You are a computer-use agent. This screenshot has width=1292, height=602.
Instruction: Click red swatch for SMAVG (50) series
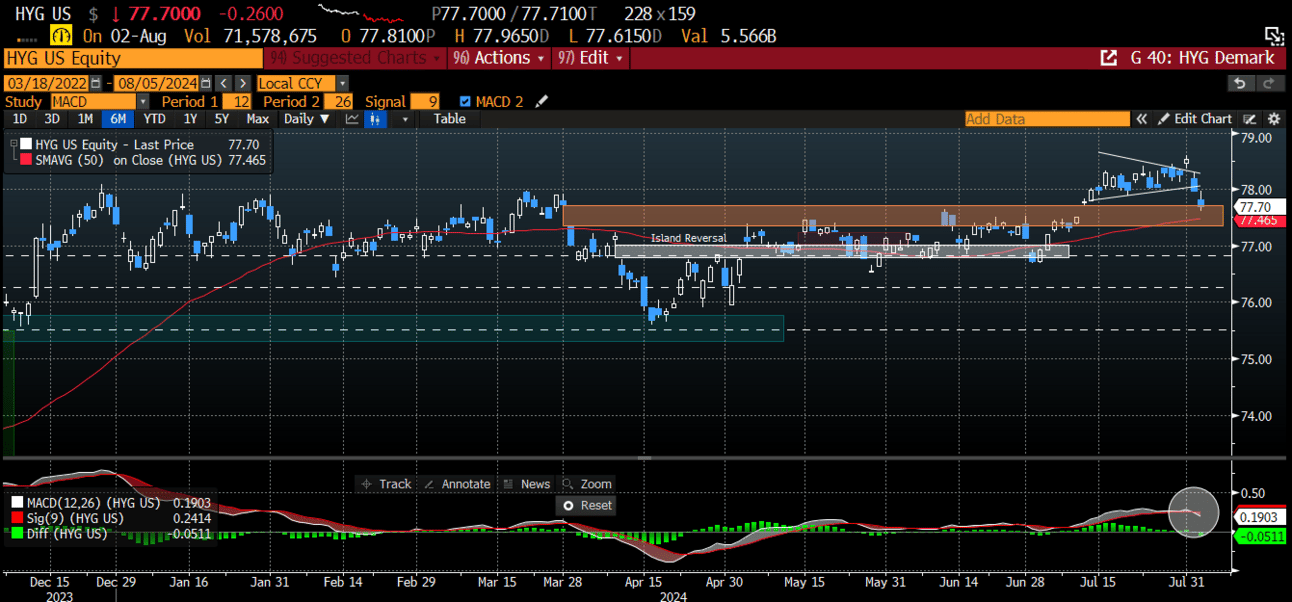(26, 159)
